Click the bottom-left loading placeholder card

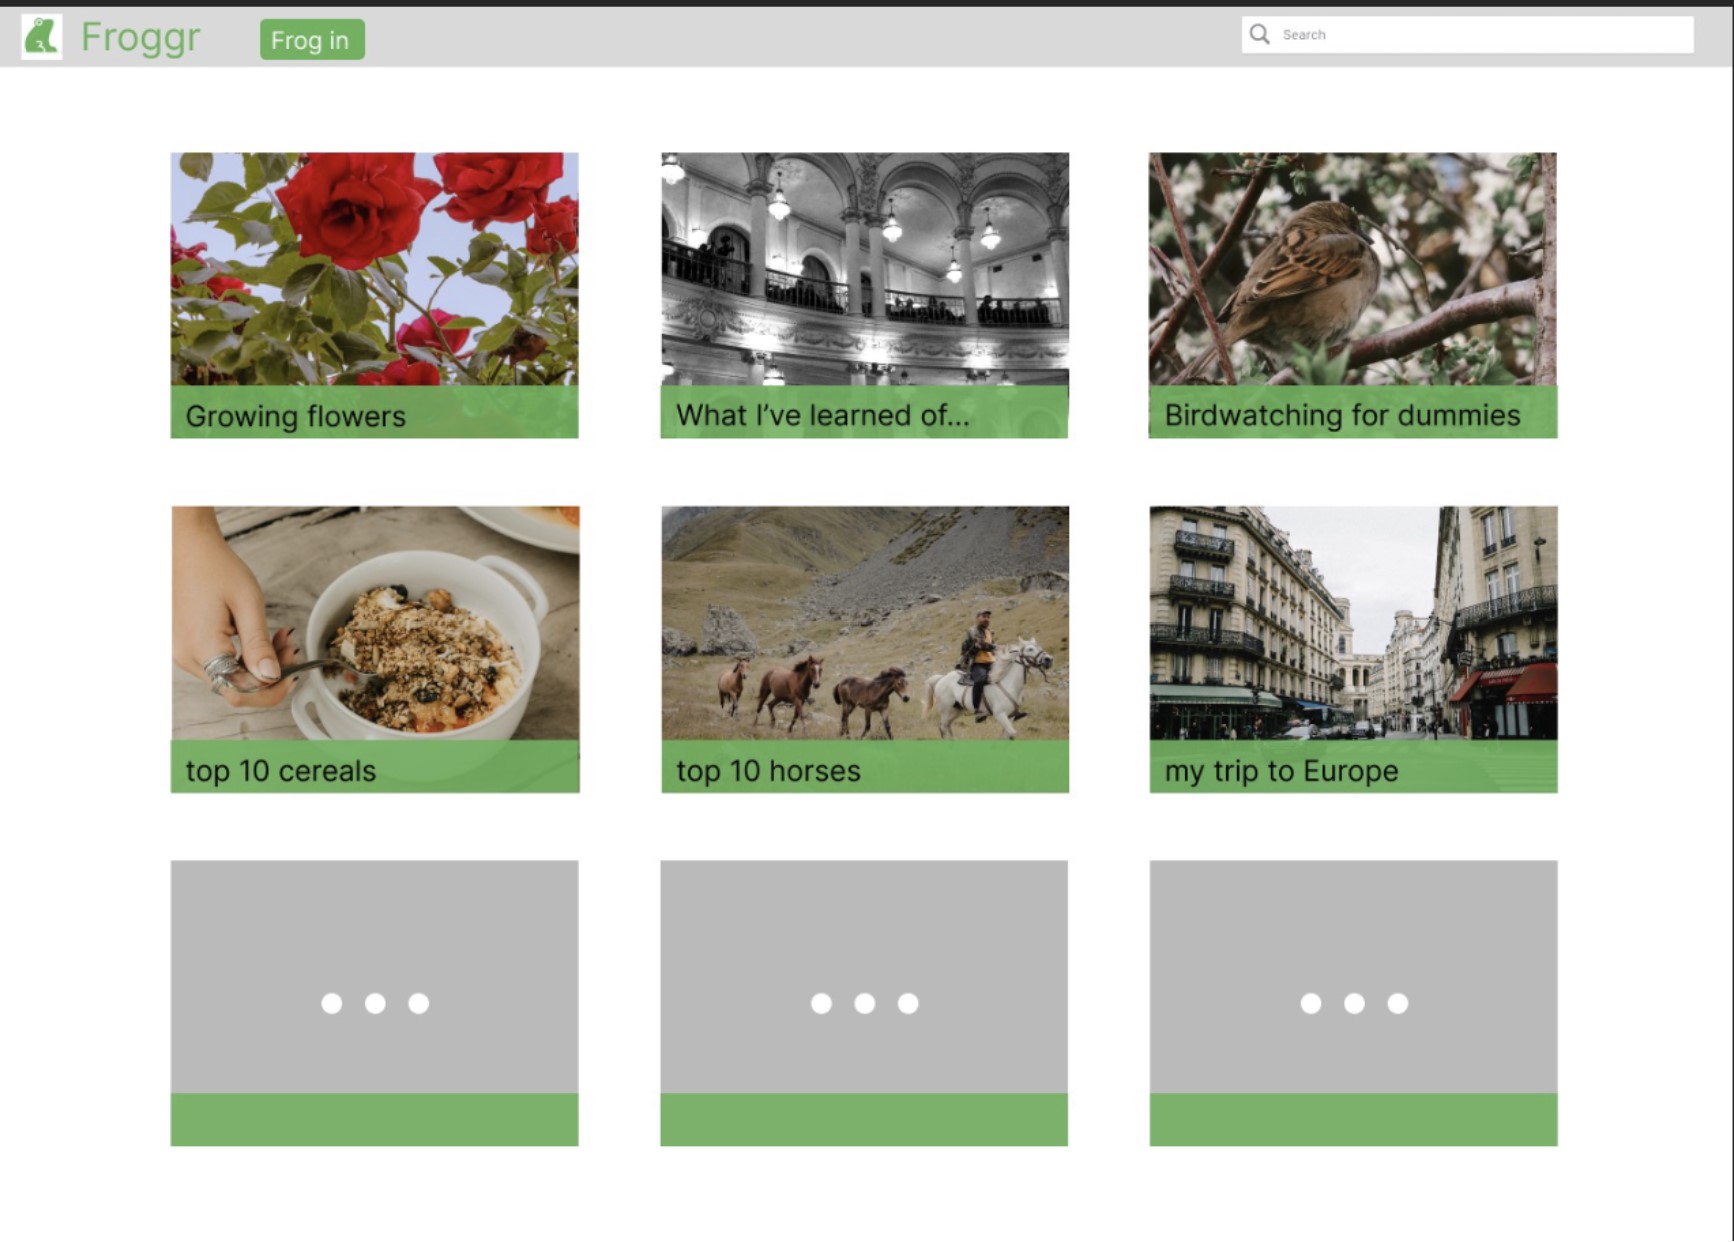click(x=374, y=1002)
